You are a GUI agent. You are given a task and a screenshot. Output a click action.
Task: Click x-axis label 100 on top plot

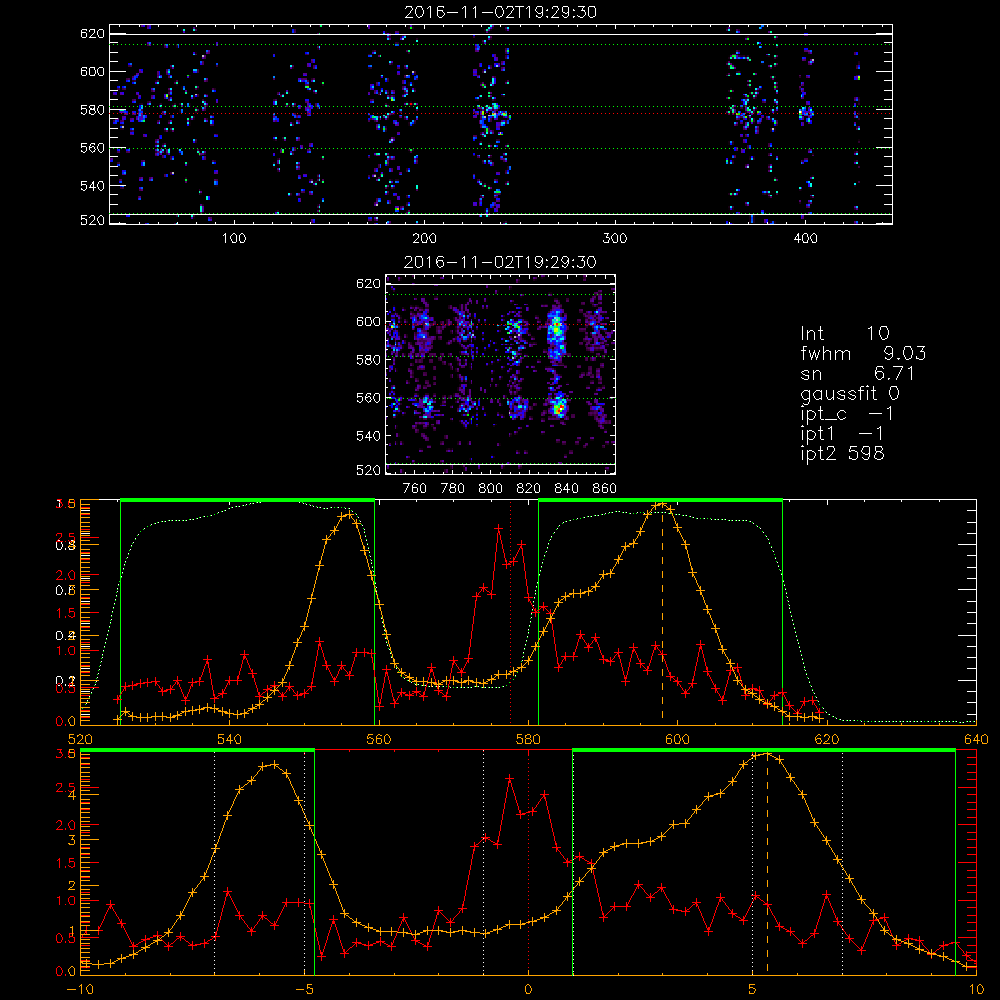[234, 239]
